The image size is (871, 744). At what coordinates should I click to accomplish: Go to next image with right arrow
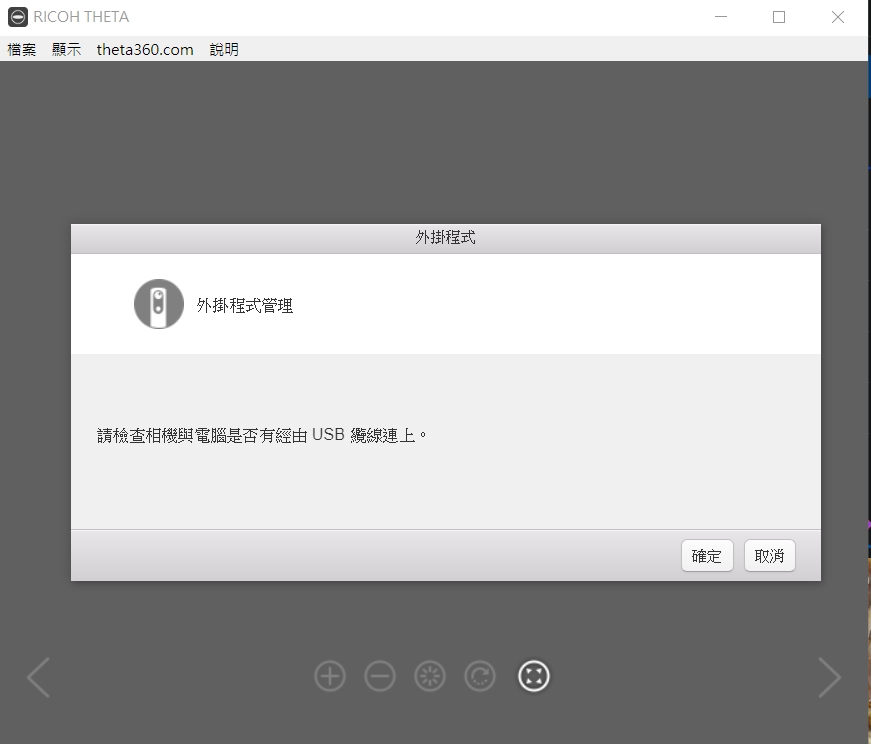[829, 677]
